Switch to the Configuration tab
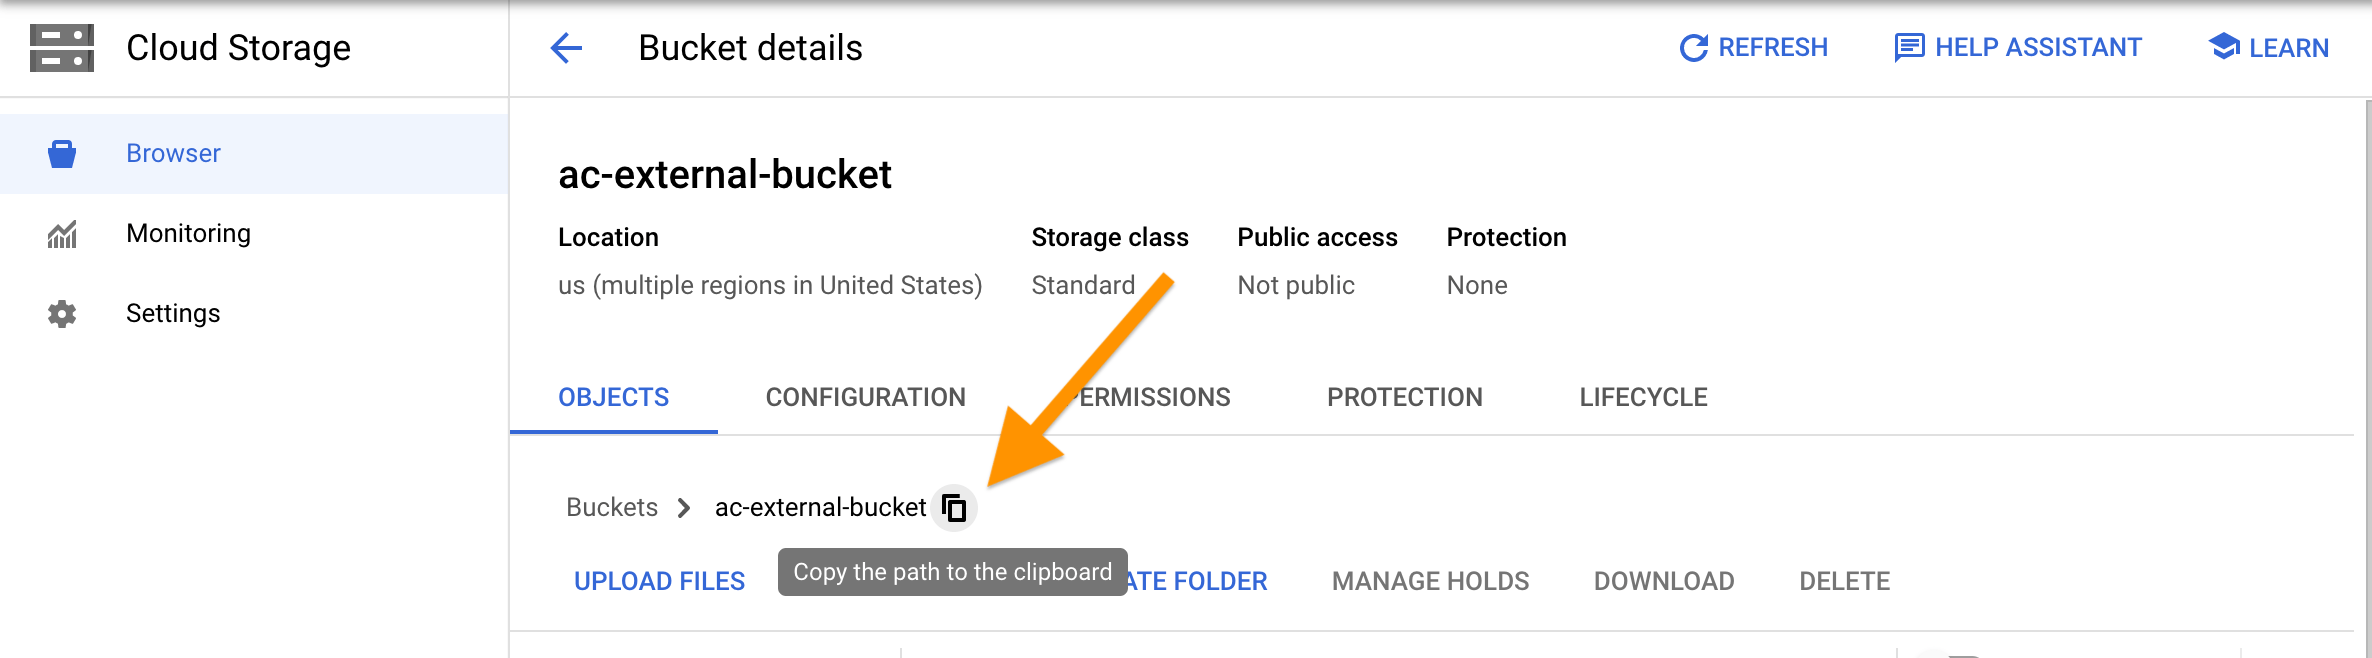 (865, 397)
